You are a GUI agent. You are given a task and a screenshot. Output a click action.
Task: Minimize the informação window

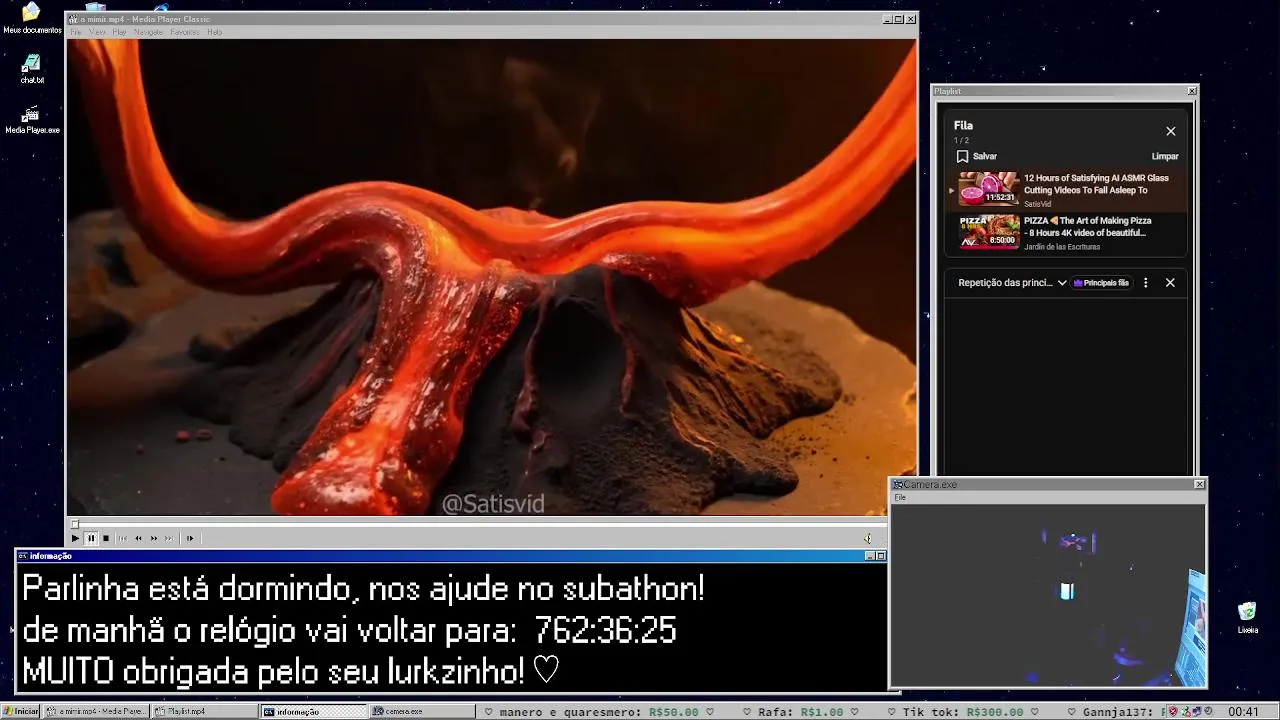869,556
